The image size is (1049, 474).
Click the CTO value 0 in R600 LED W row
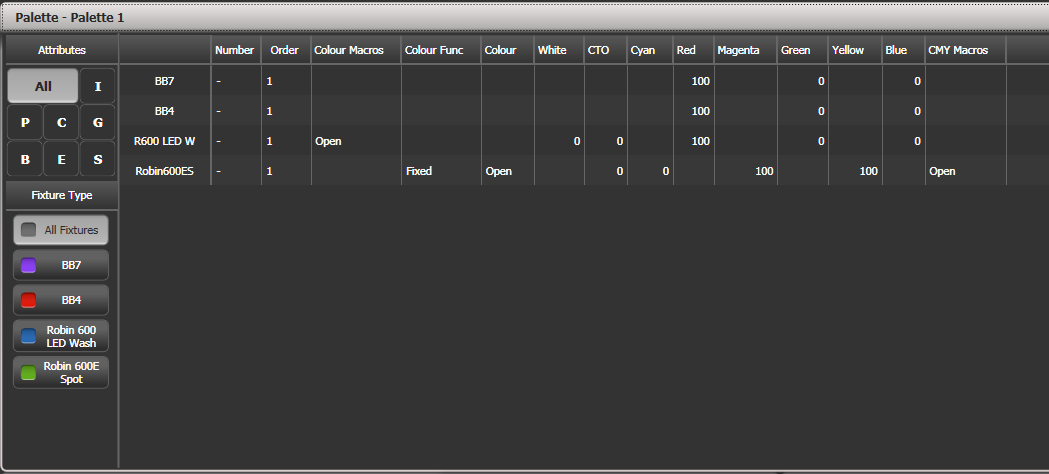coord(620,141)
